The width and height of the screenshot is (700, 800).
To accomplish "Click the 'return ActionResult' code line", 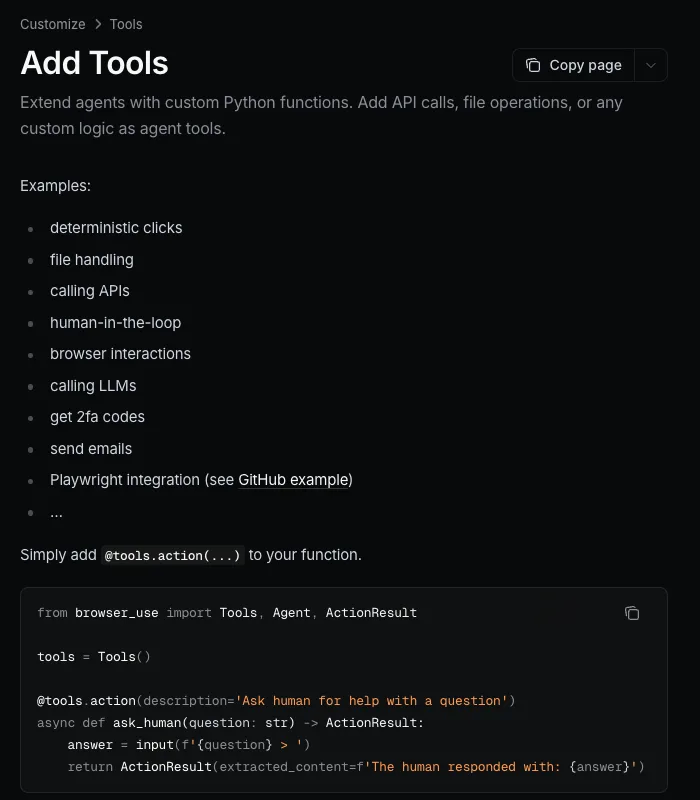I will pyautogui.click(x=356, y=766).
